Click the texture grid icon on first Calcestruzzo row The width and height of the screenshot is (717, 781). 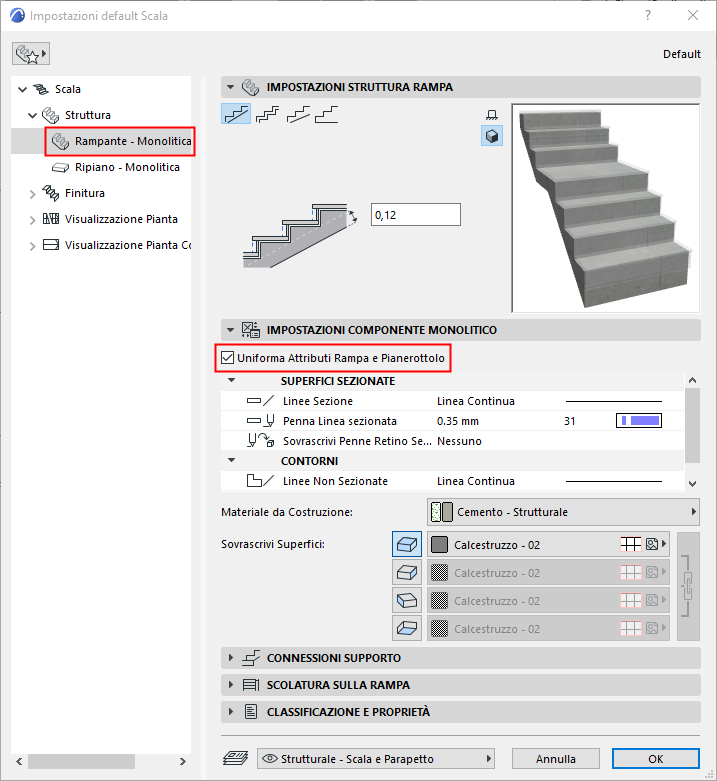point(630,544)
